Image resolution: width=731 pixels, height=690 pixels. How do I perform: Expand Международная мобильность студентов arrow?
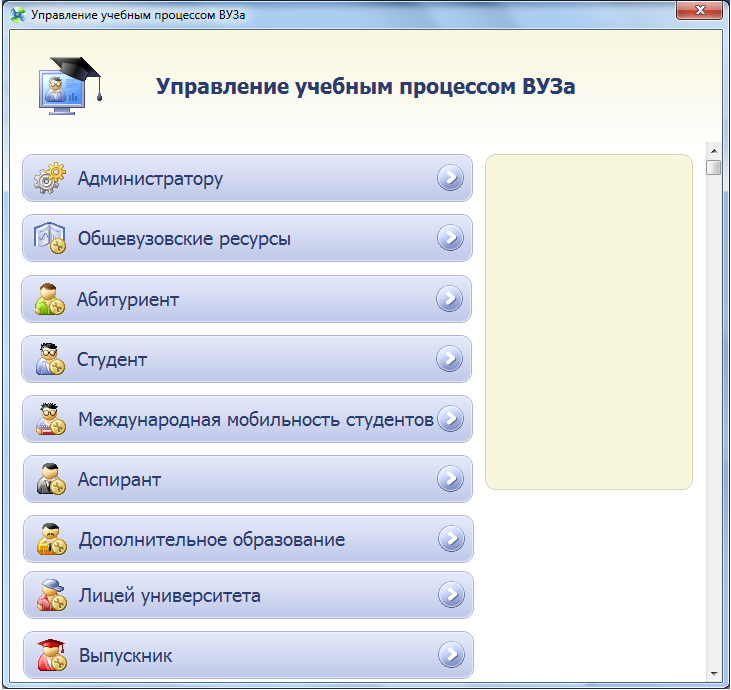(450, 418)
